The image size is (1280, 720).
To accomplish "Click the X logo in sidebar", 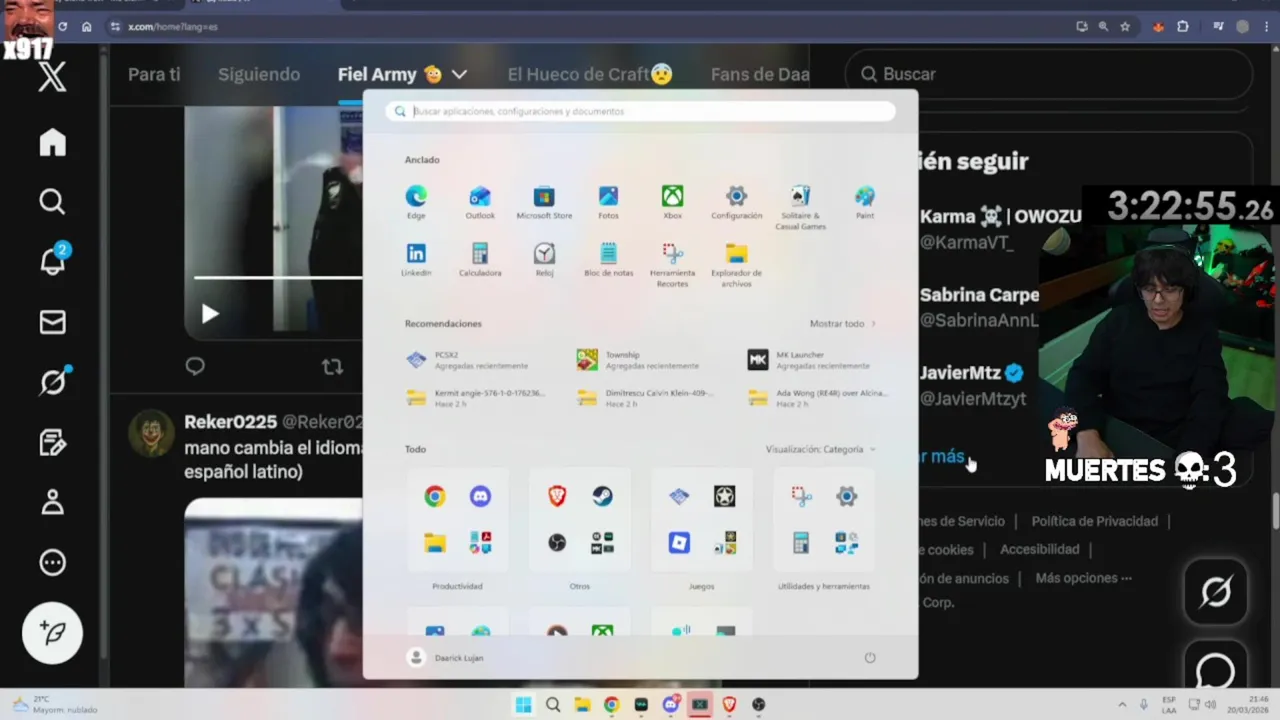I will 52,77.
